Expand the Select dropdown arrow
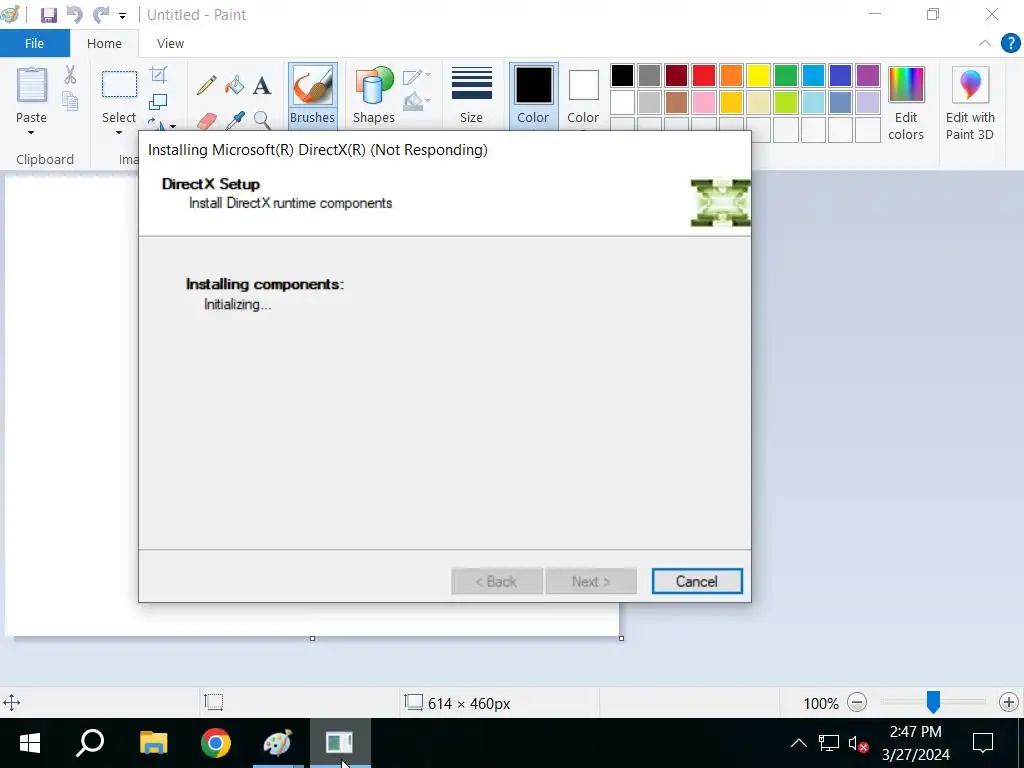 coord(119,133)
